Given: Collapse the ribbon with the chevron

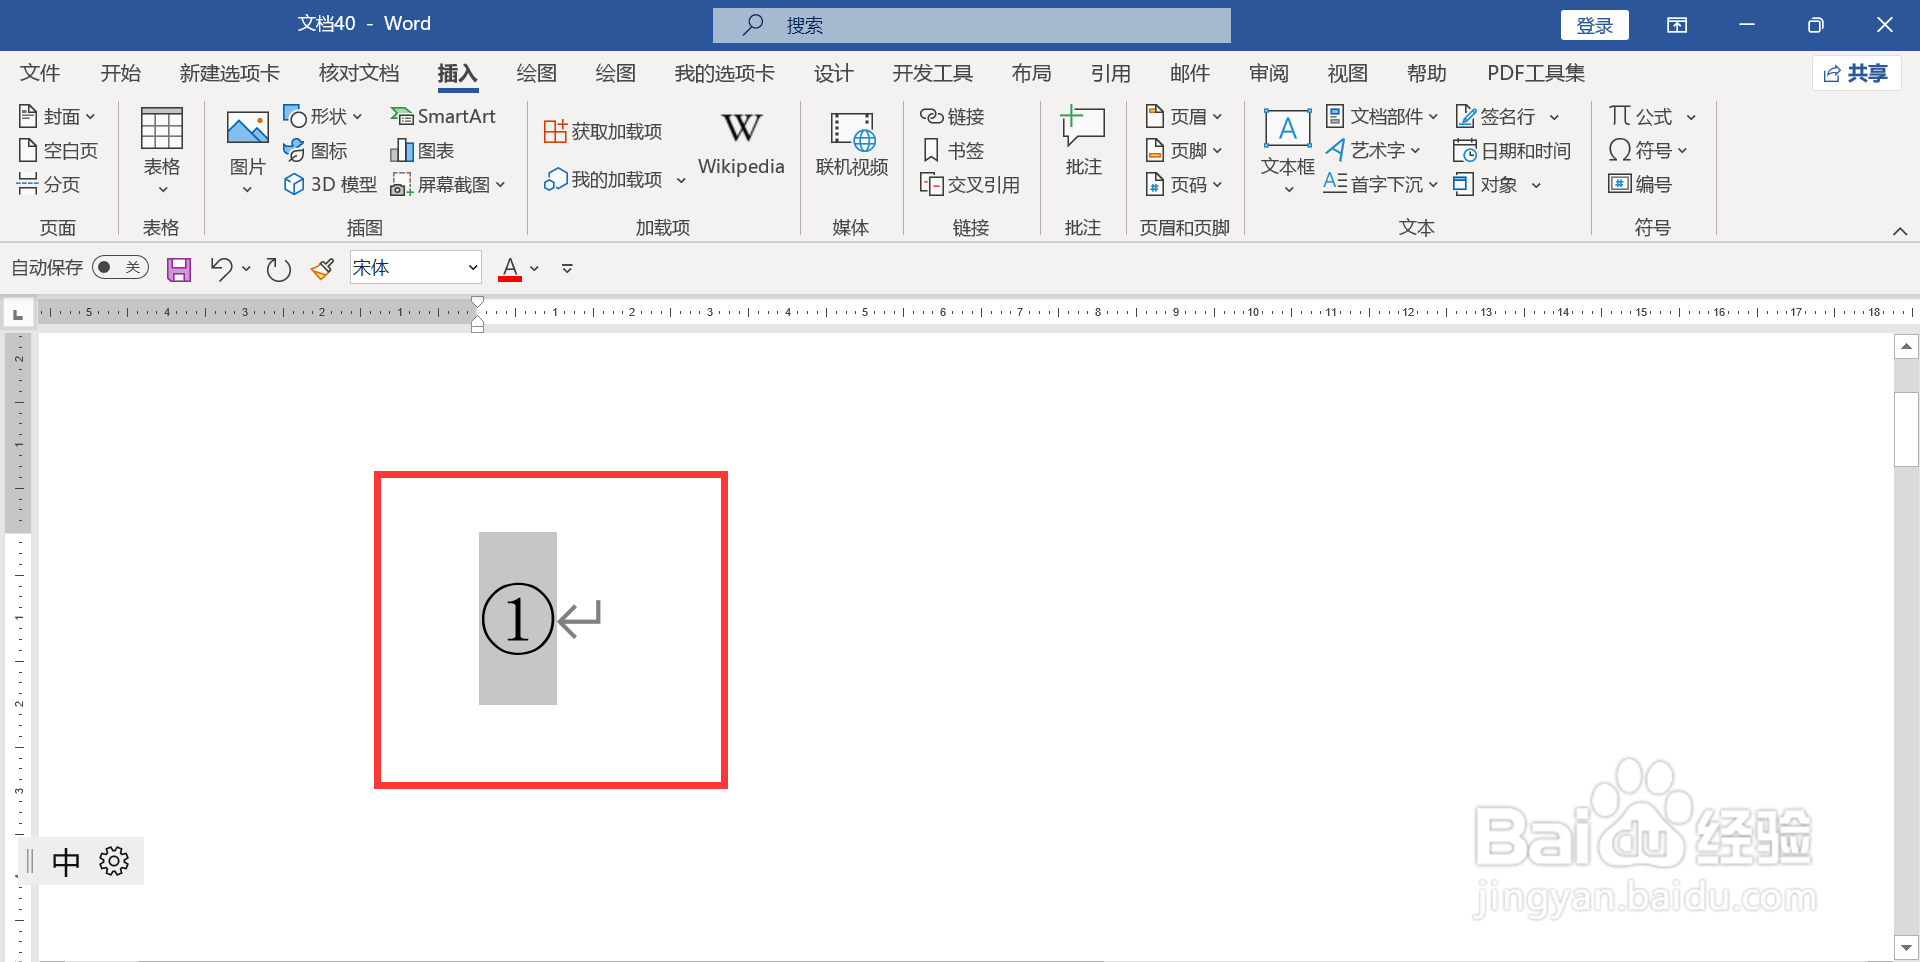Looking at the screenshot, I should click(1900, 231).
